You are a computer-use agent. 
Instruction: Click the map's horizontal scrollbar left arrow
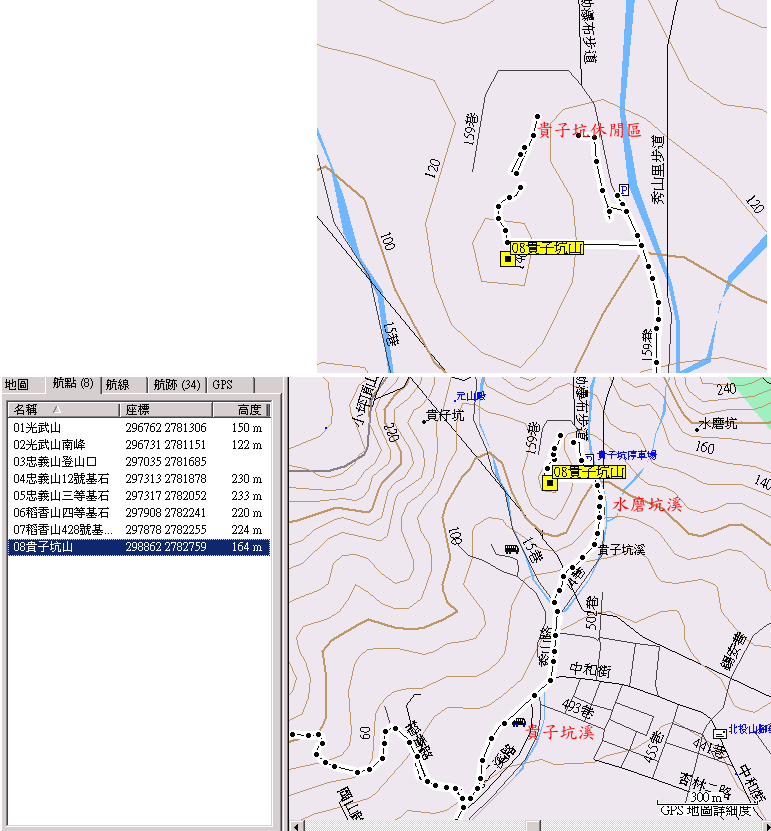click(295, 826)
